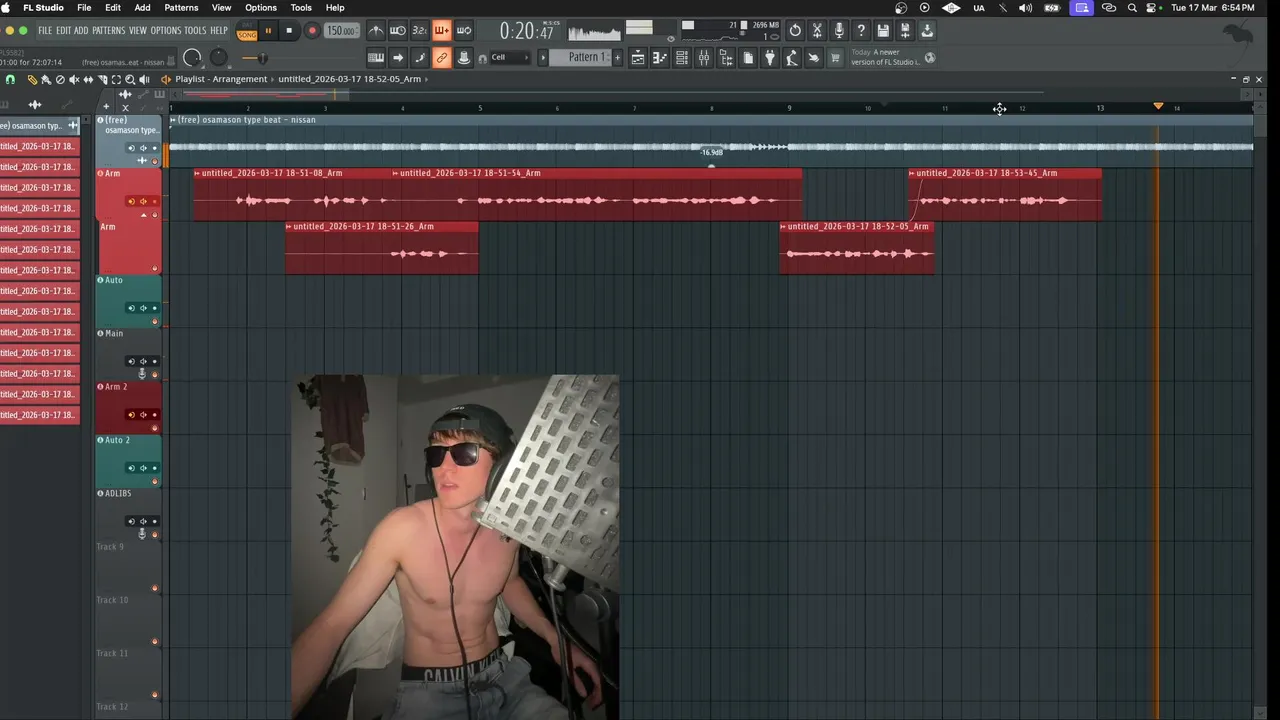Open the audio editor scissors icon

(817, 31)
